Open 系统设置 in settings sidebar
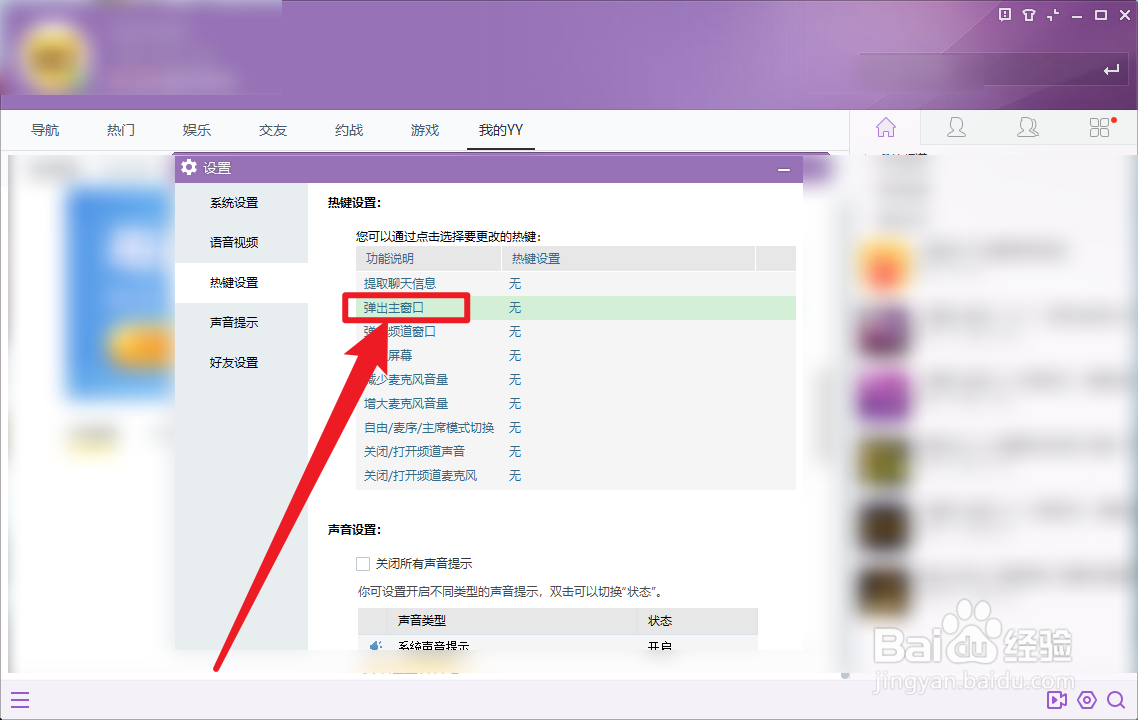 (234, 202)
